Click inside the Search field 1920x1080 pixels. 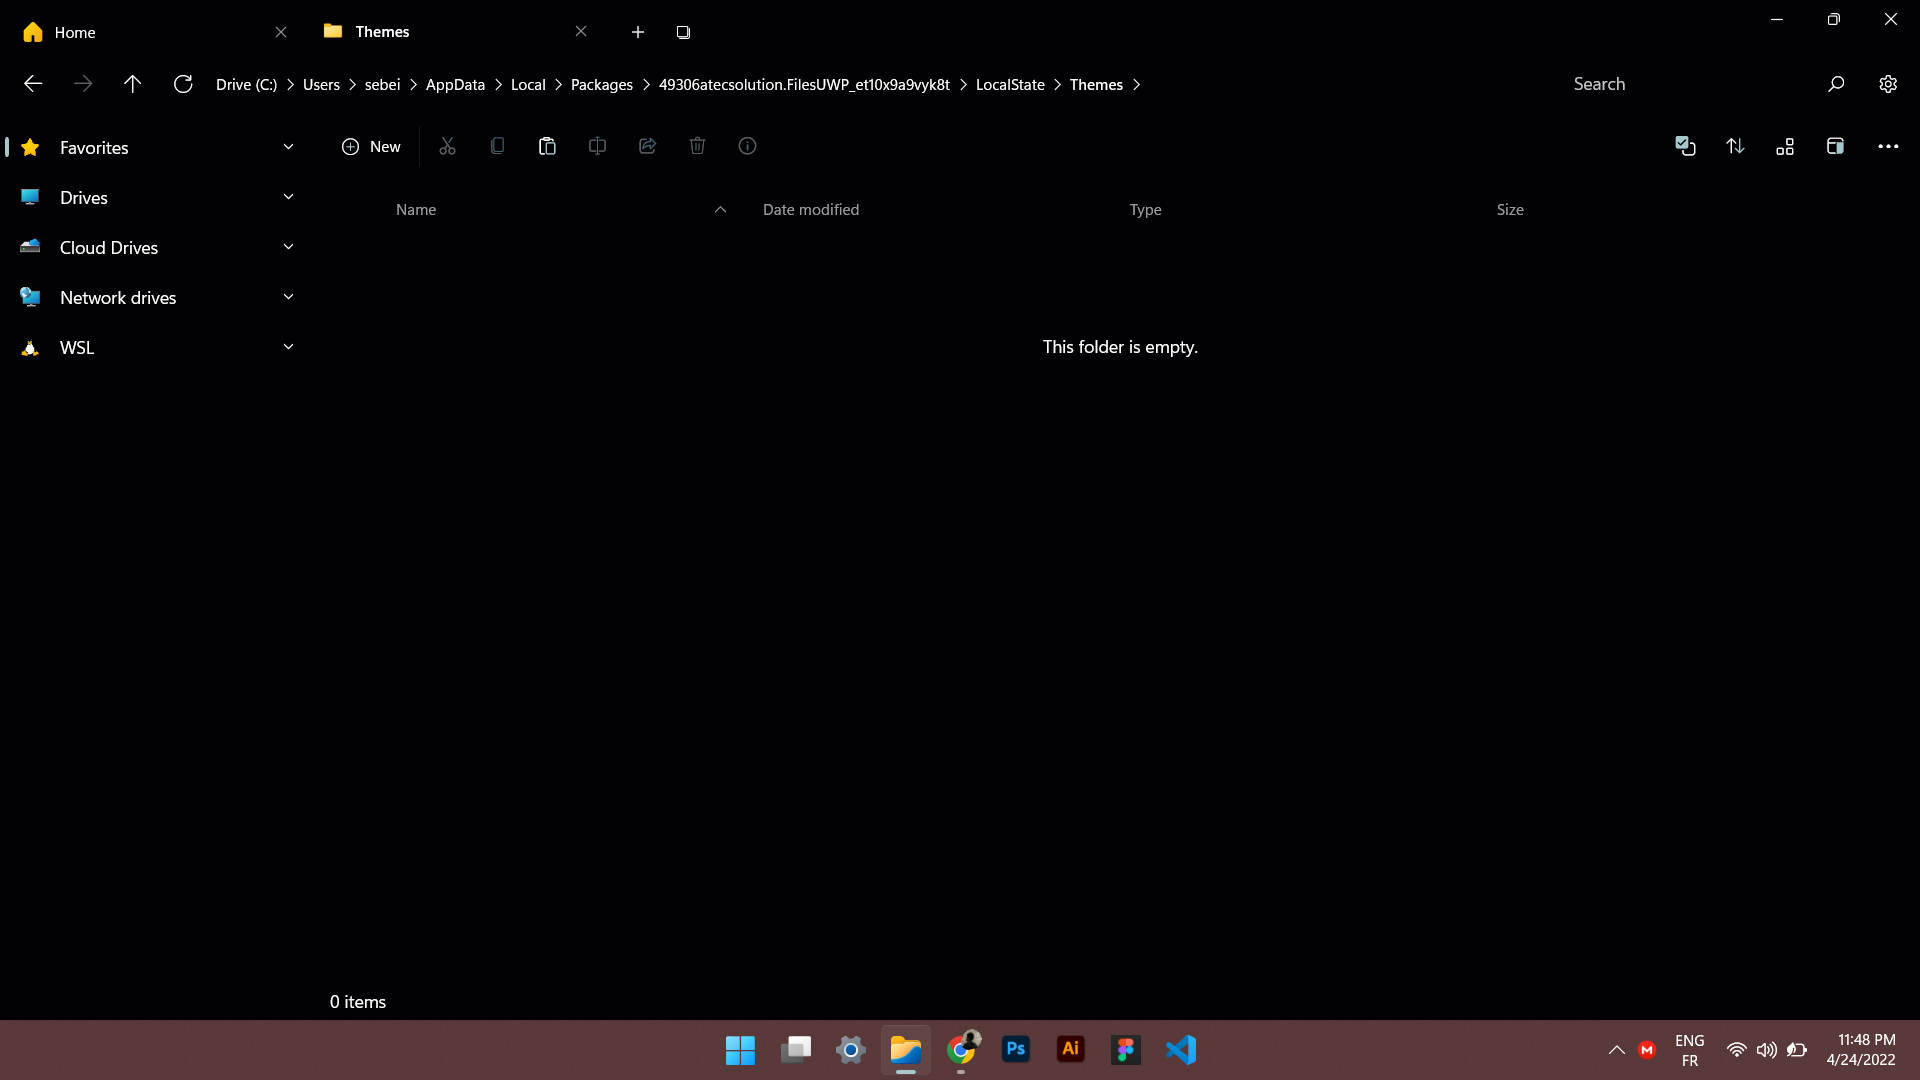(1640, 84)
